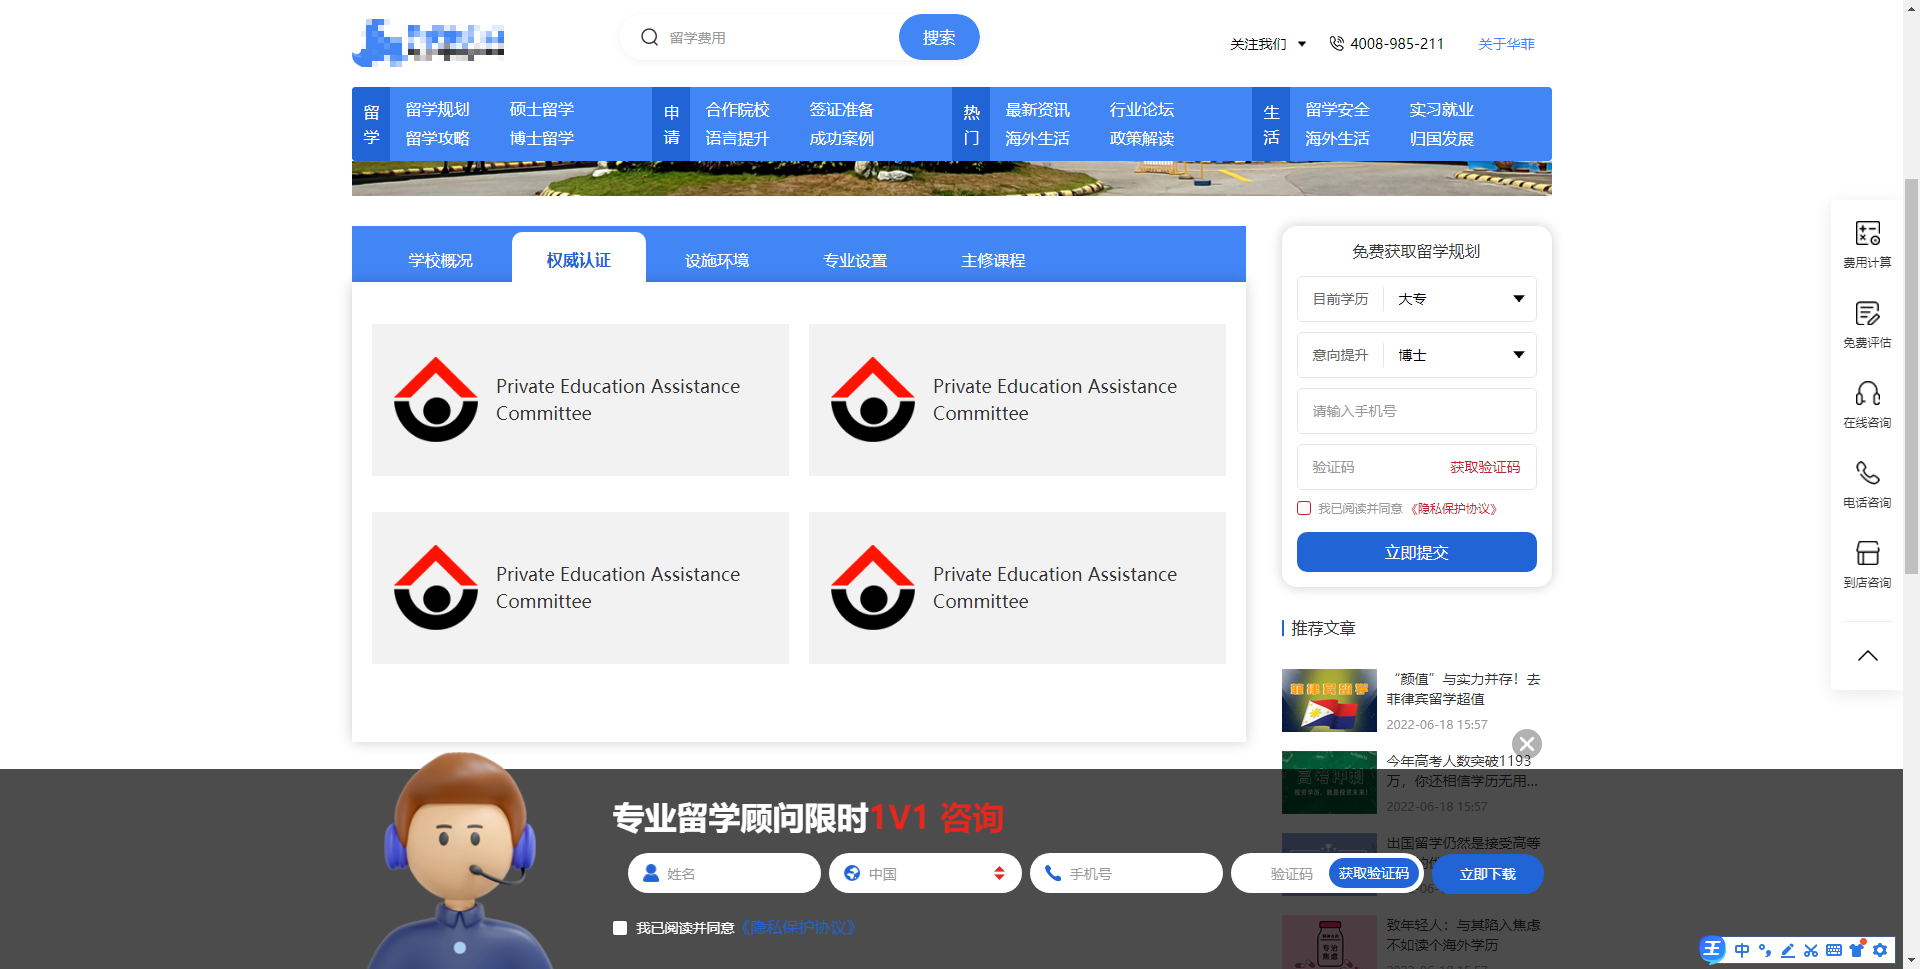Toggle the IME 中 Chinese mode icon
Screen dimensions: 1920x969
coord(1742,950)
